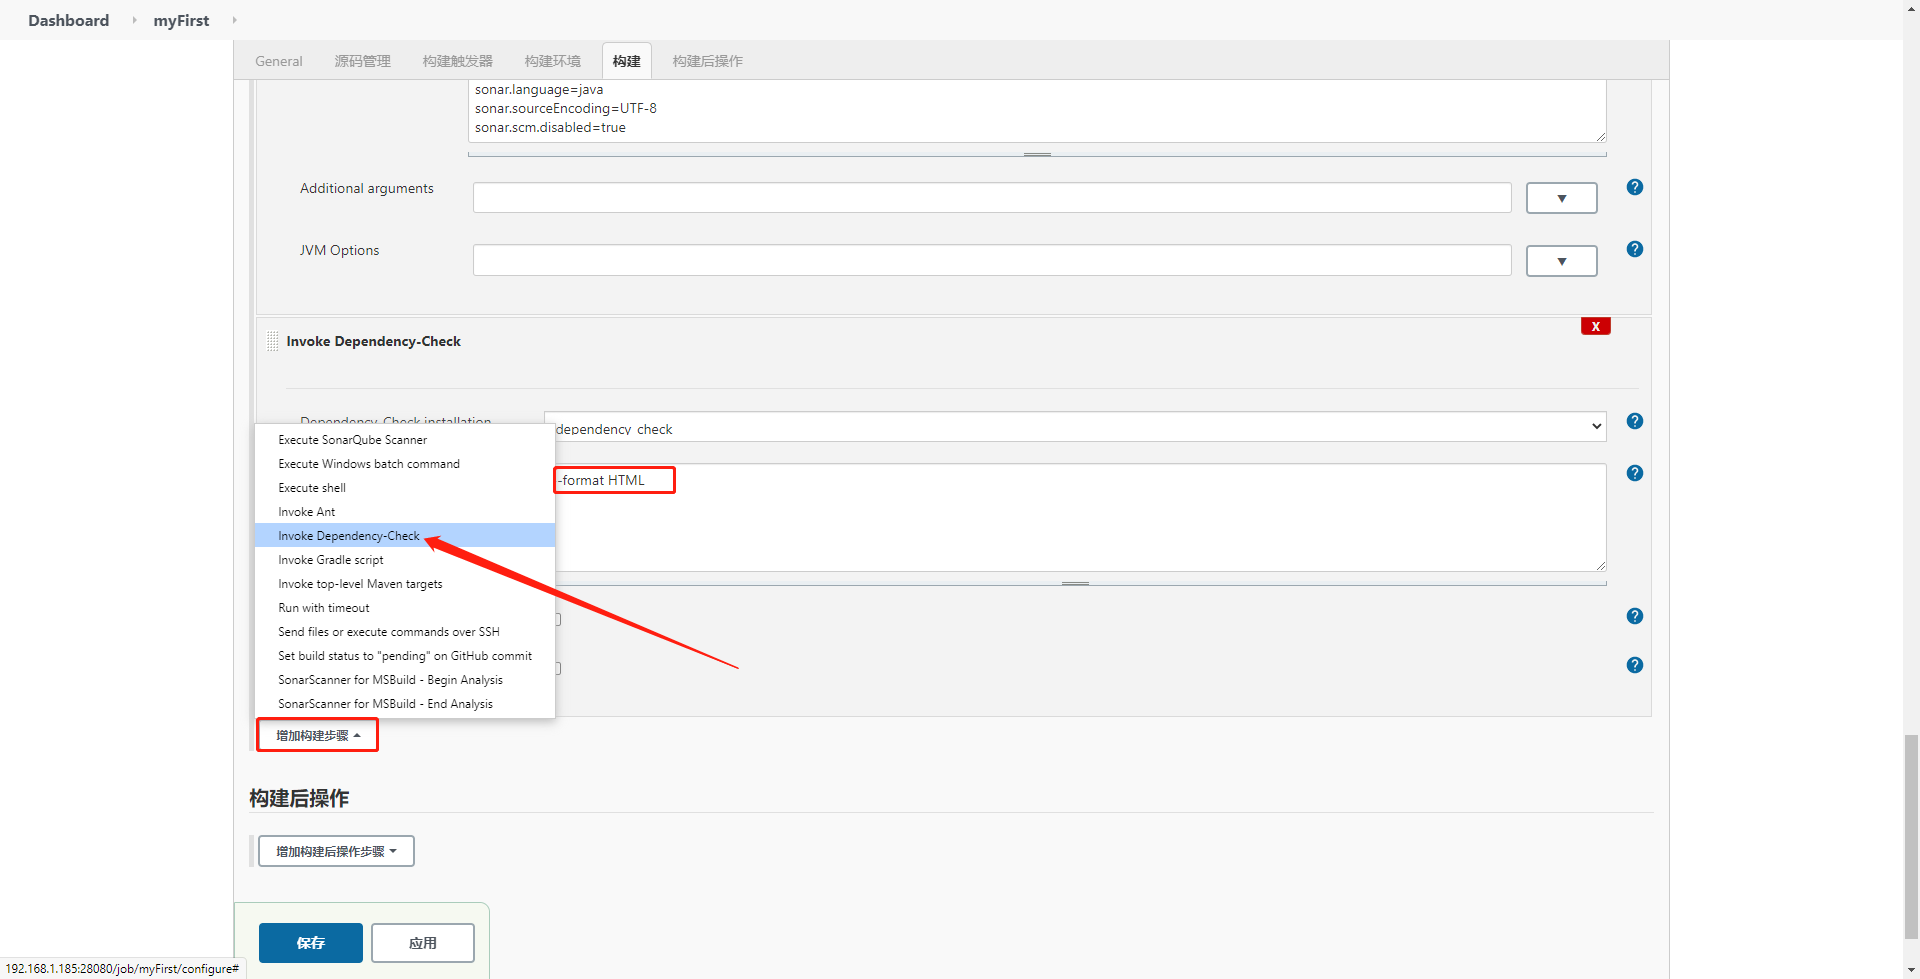Open the dependency check installation selector
Screen dimensions: 1920x979
1075,427
